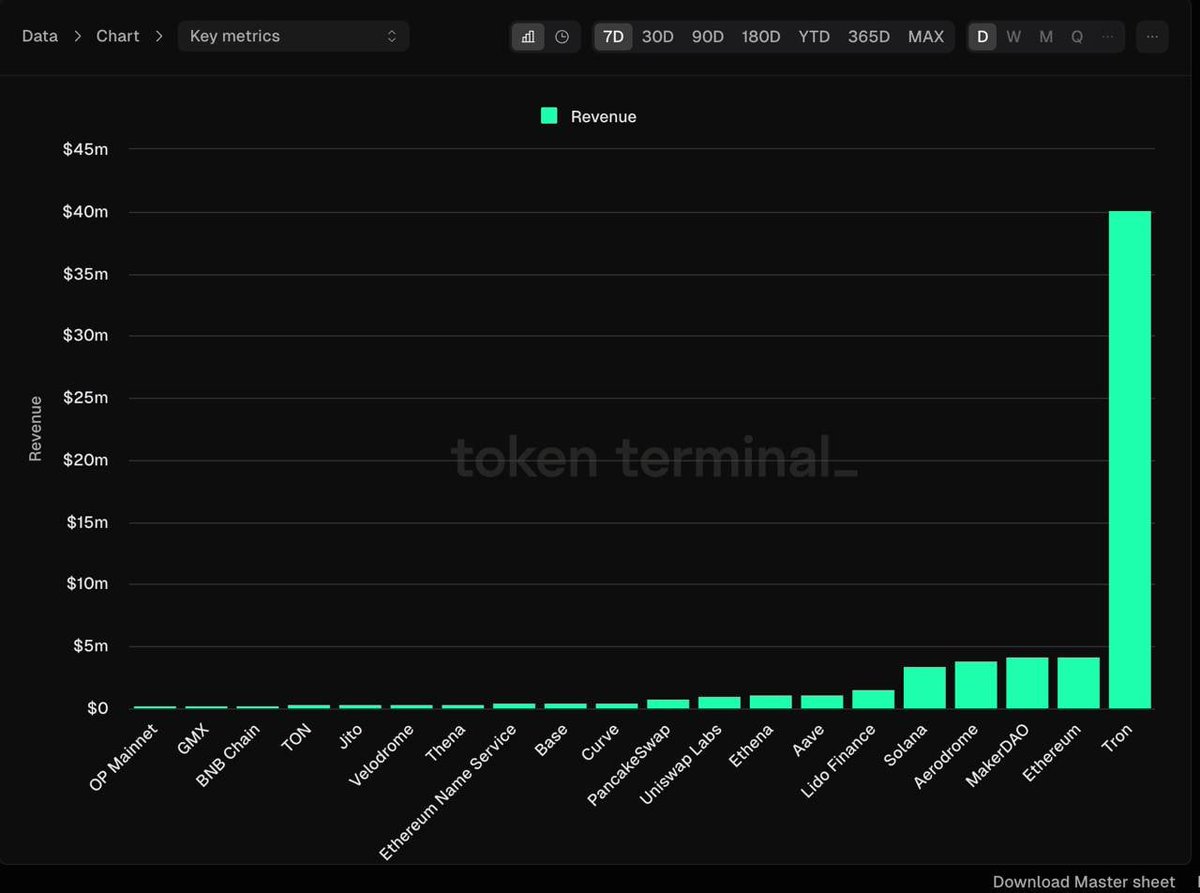The width and height of the screenshot is (1200, 893).
Task: Click the PancakeSwap revenue bar
Action: pyautogui.click(x=668, y=704)
